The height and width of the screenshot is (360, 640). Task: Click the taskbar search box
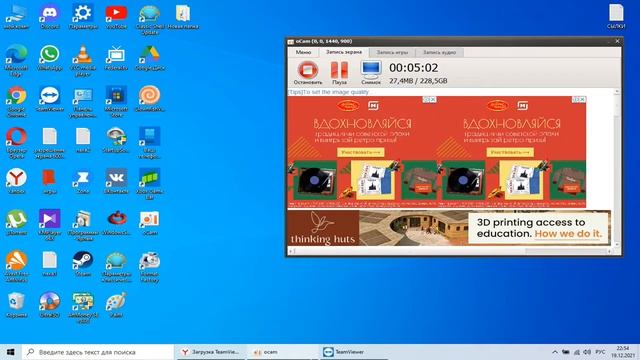pos(98,352)
